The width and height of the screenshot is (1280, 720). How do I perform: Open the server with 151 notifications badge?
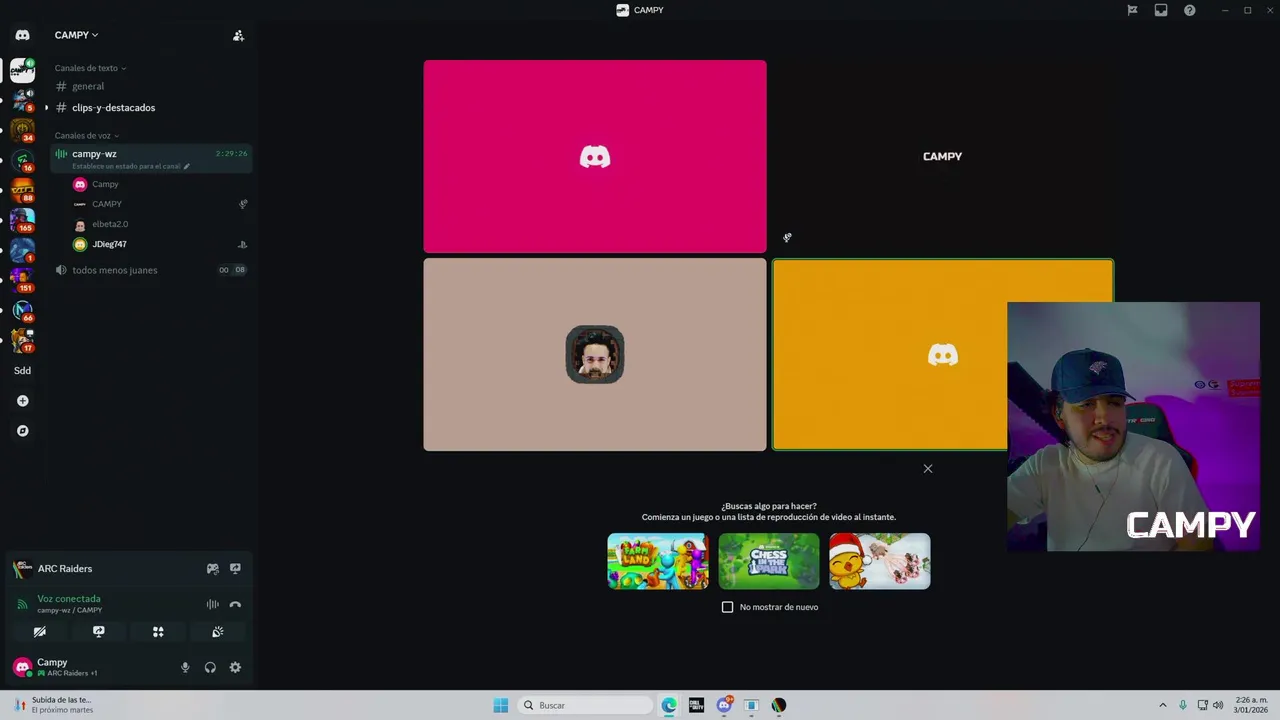coord(22,280)
